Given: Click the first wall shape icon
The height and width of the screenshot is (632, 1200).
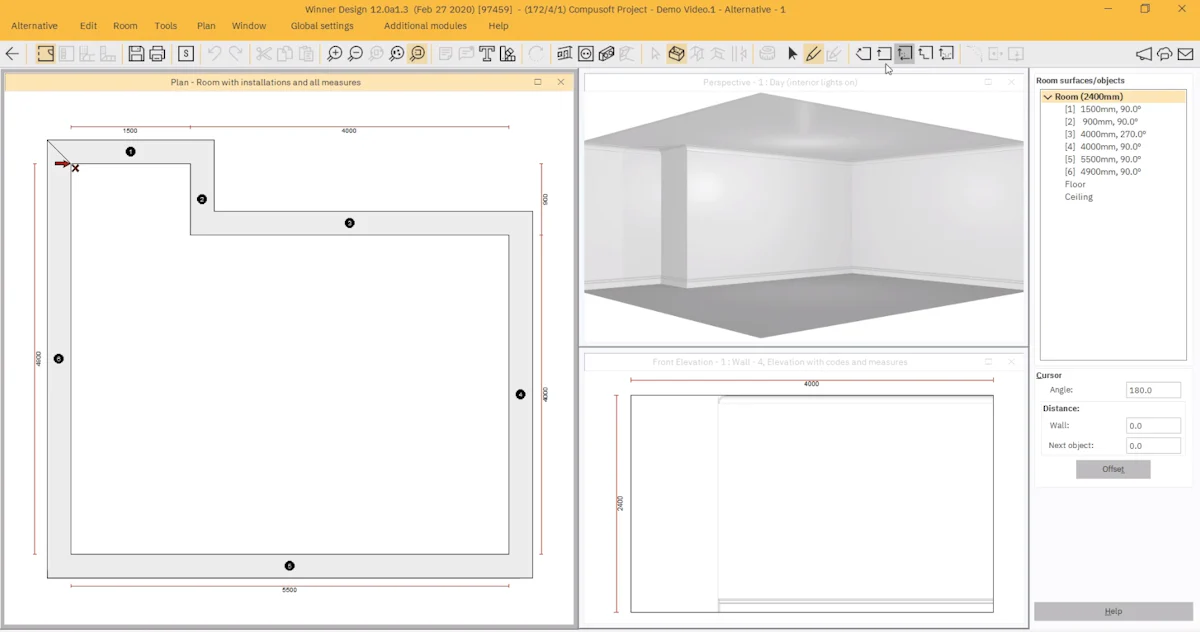Looking at the screenshot, I should 863,54.
